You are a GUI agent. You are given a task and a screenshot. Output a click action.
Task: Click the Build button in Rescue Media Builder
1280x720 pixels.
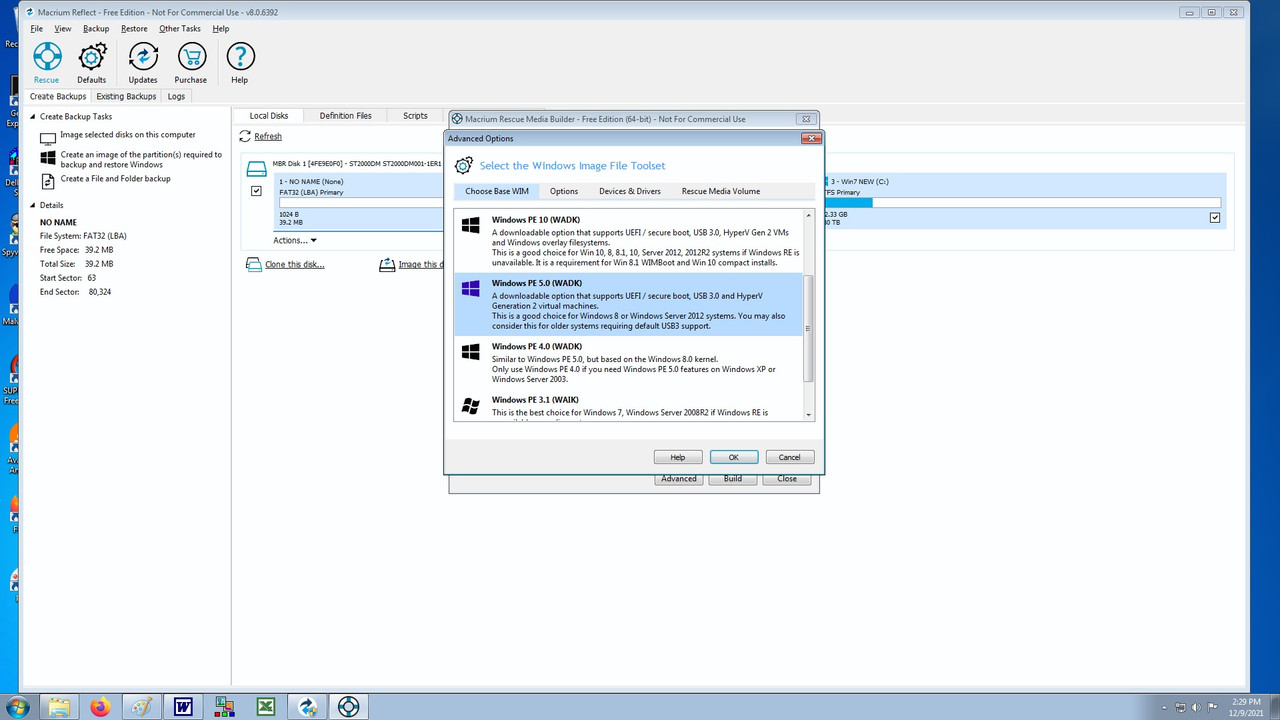tap(733, 479)
